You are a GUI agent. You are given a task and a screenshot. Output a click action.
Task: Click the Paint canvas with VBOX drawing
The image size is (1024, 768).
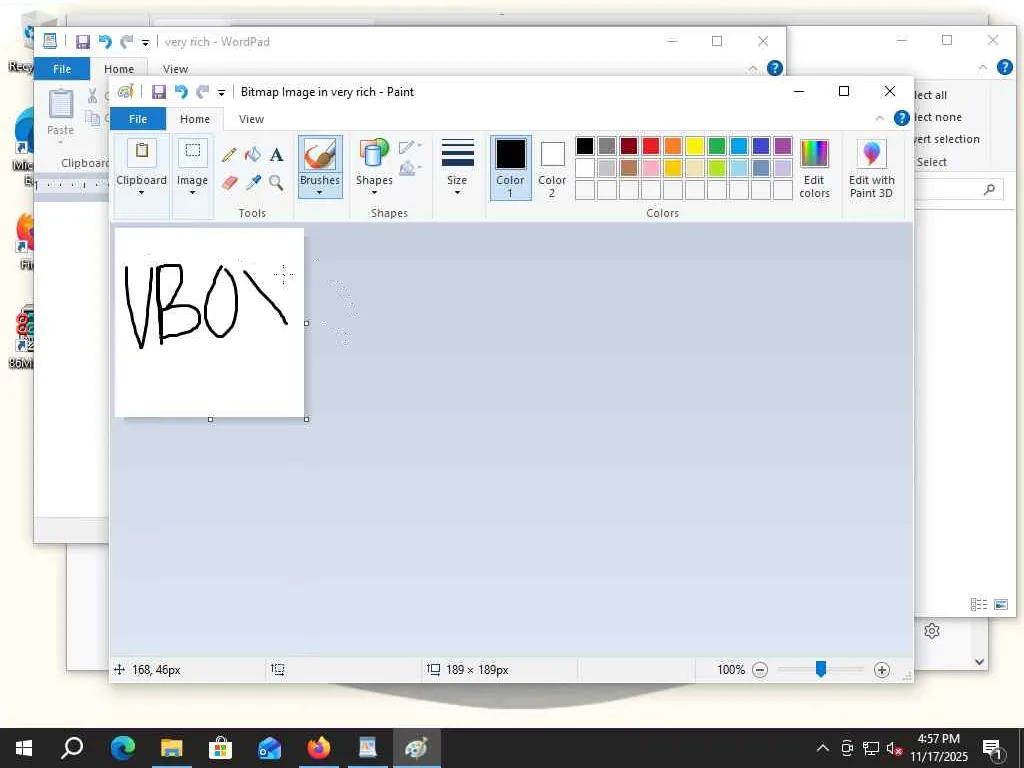(209, 323)
